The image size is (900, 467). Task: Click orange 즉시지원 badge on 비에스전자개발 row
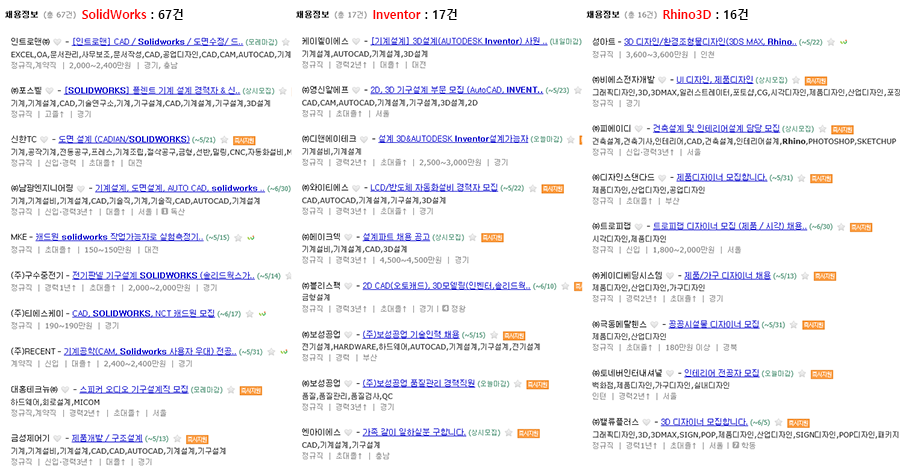pyautogui.click(x=816, y=81)
